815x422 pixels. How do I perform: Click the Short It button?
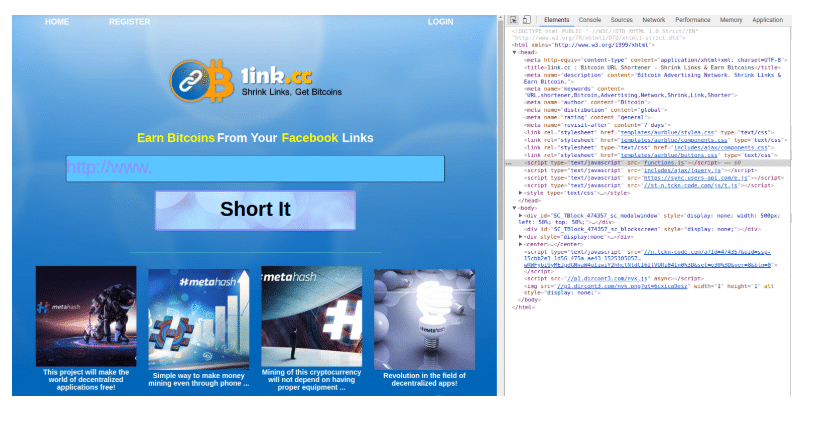(255, 210)
